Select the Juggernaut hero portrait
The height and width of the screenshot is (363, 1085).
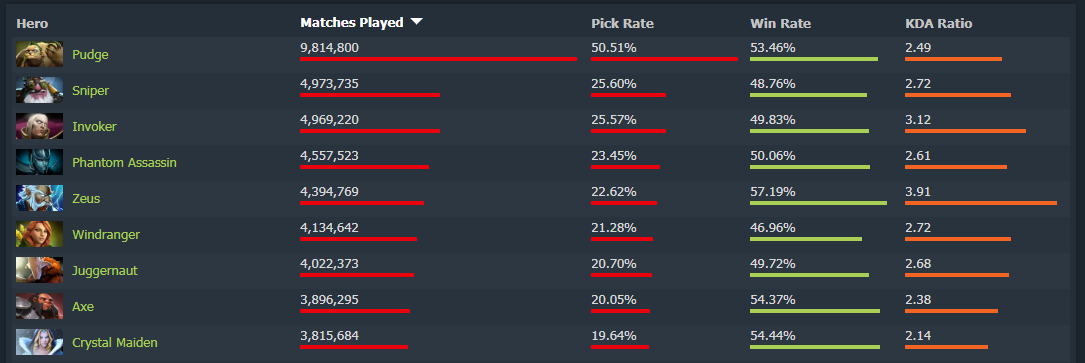coord(39,270)
